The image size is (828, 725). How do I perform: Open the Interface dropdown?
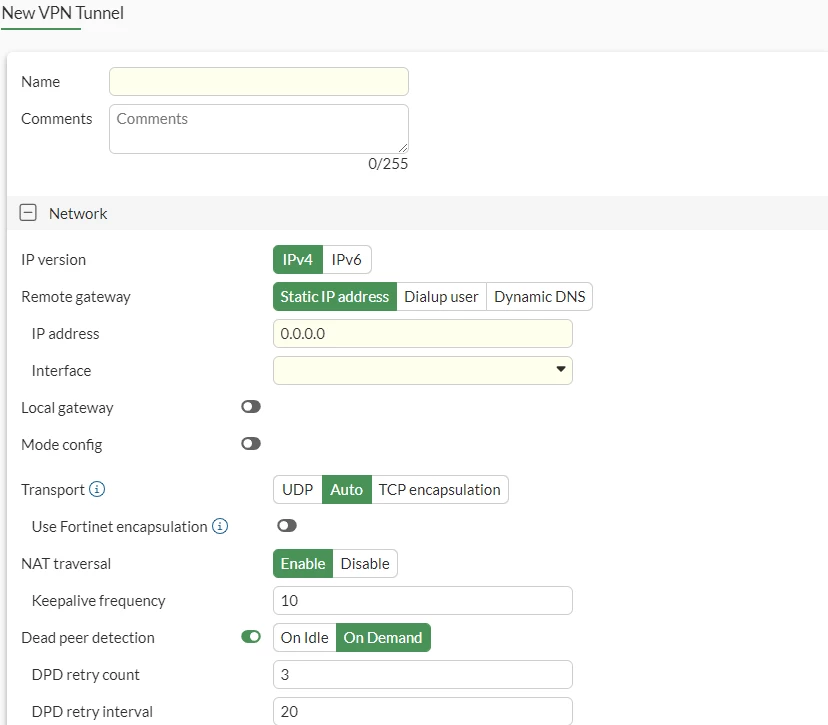[422, 370]
